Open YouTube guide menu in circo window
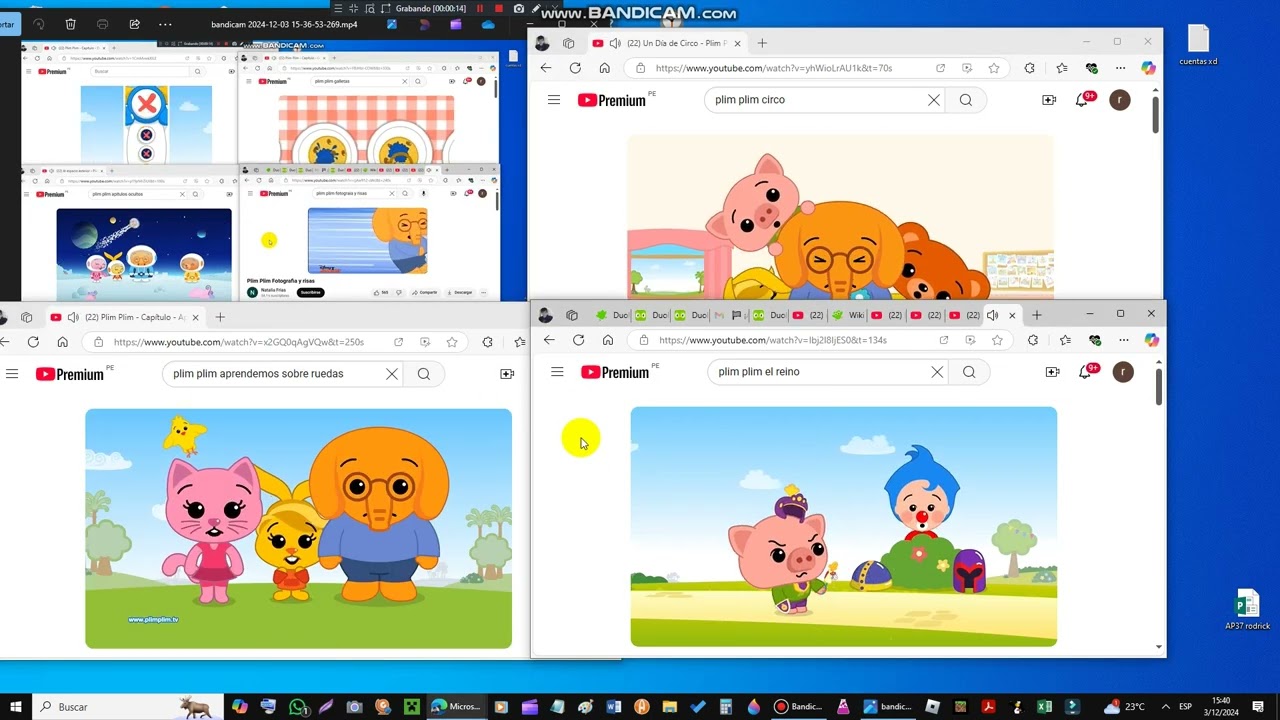The height and width of the screenshot is (720, 1280). pyautogui.click(x=554, y=100)
